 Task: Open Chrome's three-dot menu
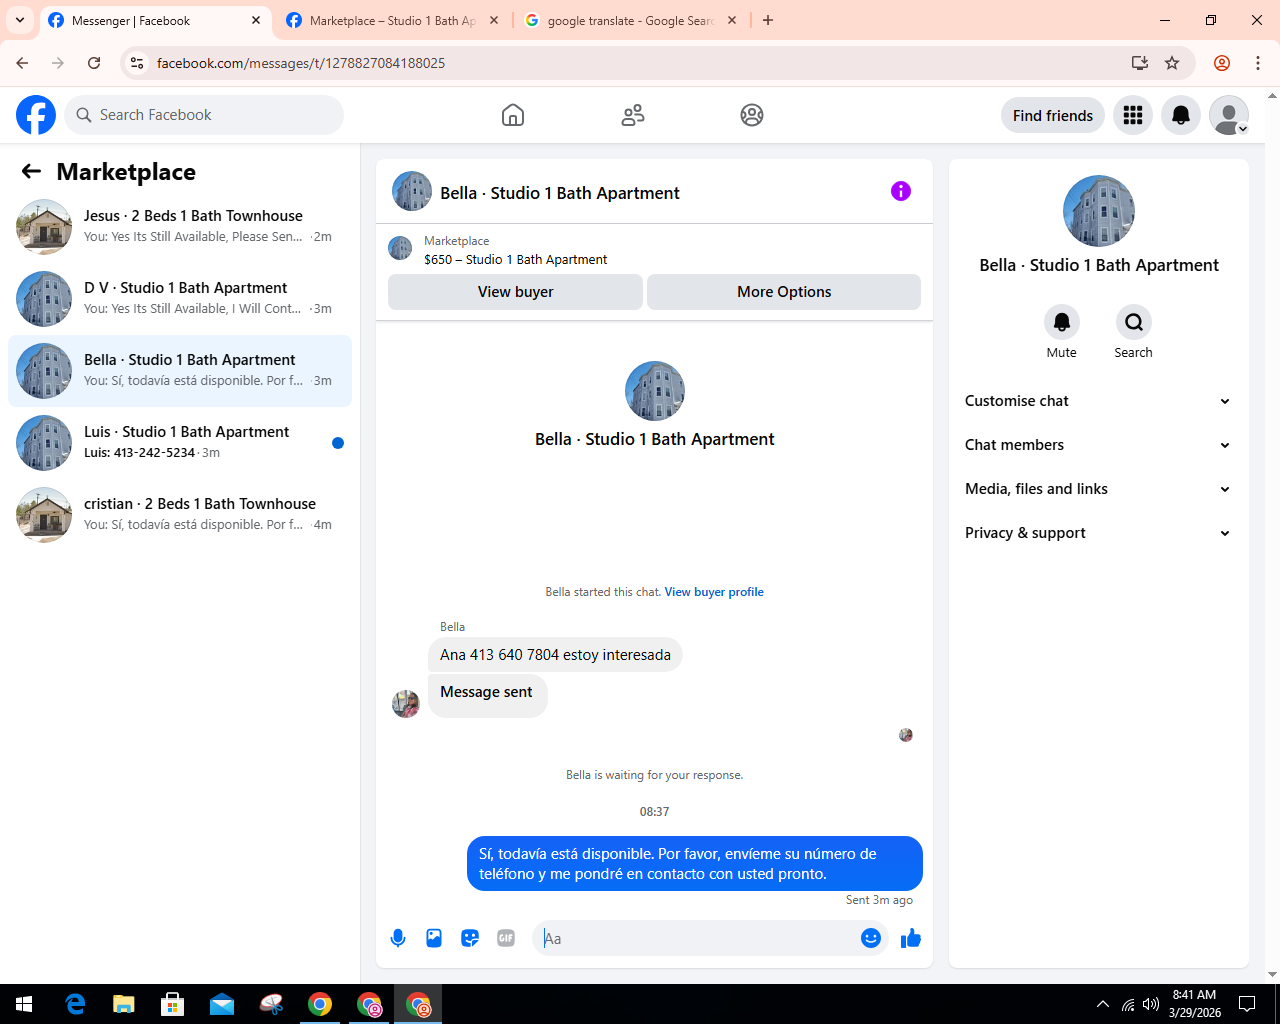tap(1258, 63)
